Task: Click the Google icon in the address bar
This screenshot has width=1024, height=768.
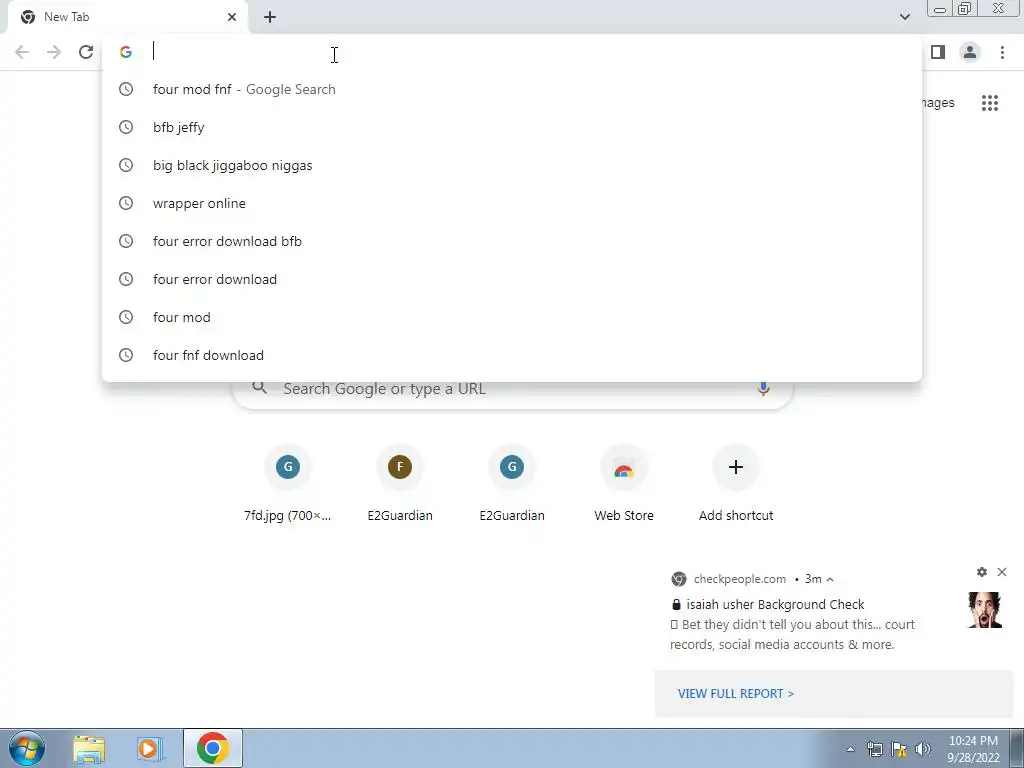Action: click(126, 52)
